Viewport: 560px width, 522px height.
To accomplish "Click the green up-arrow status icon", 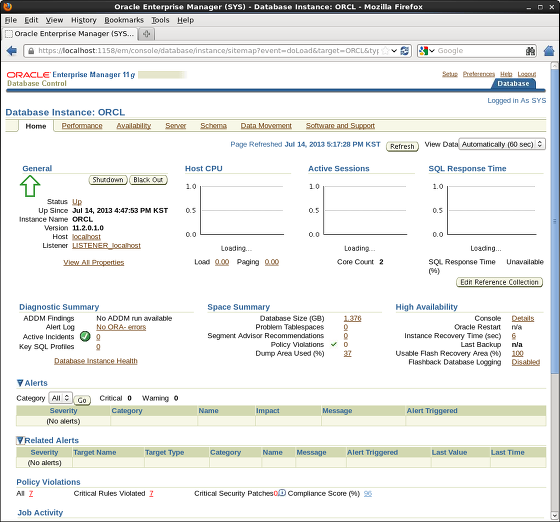I will click(x=30, y=186).
